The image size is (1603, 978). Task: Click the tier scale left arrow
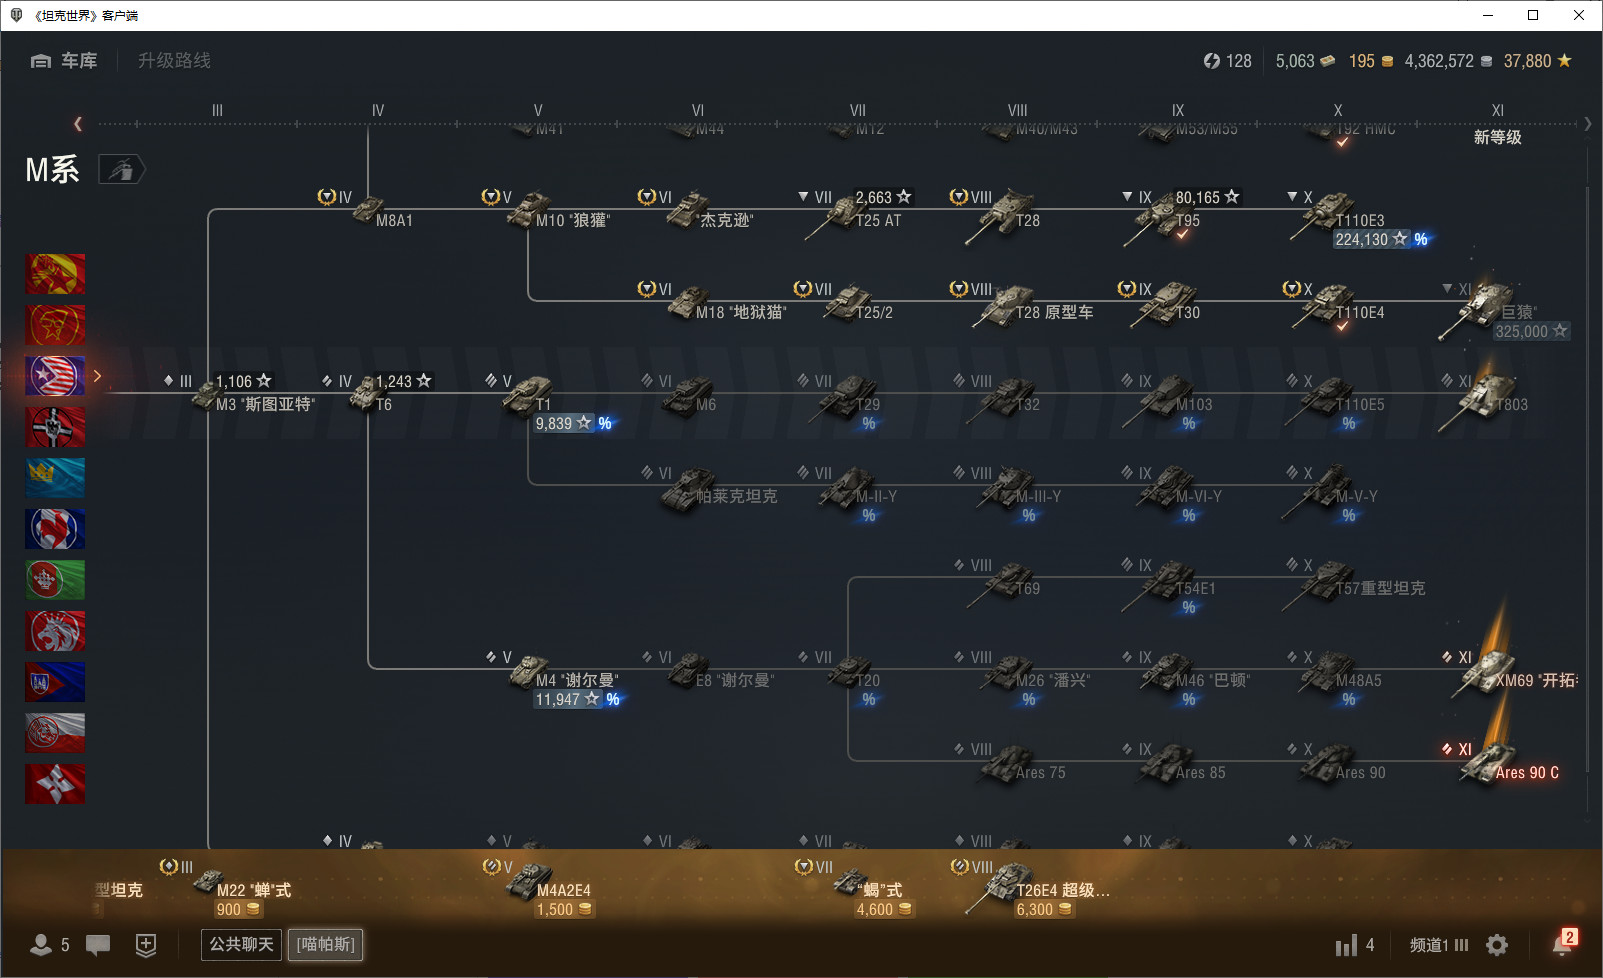(x=78, y=124)
